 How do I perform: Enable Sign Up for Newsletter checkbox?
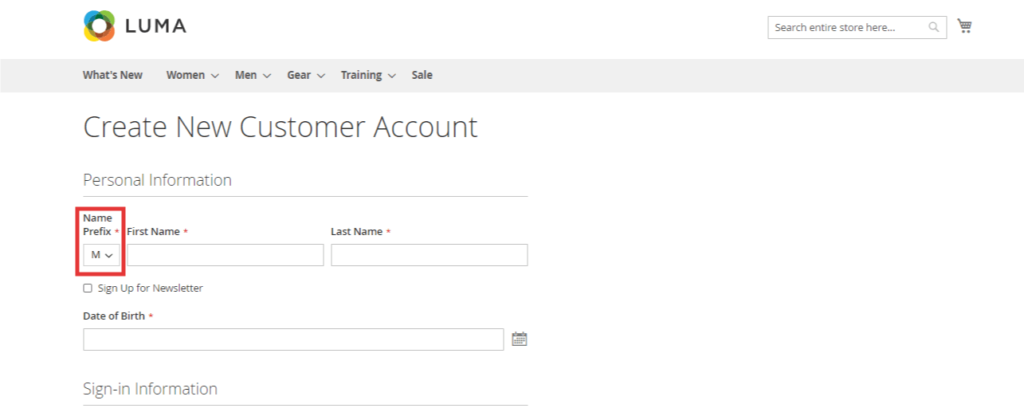click(88, 288)
